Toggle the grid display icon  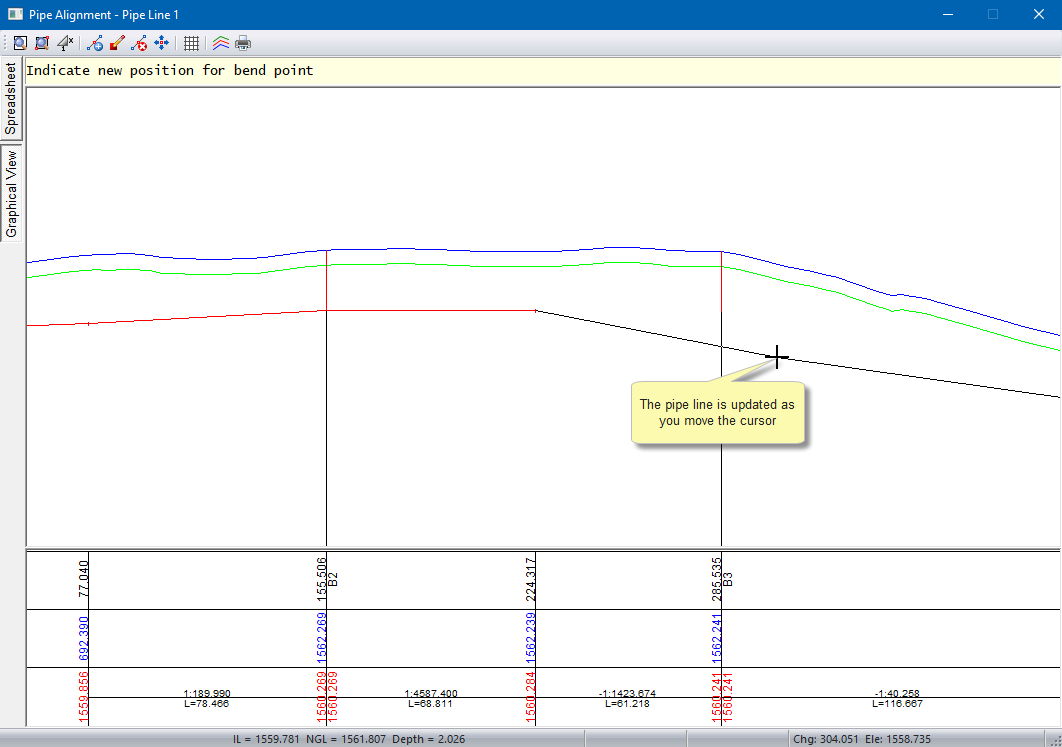pos(191,43)
